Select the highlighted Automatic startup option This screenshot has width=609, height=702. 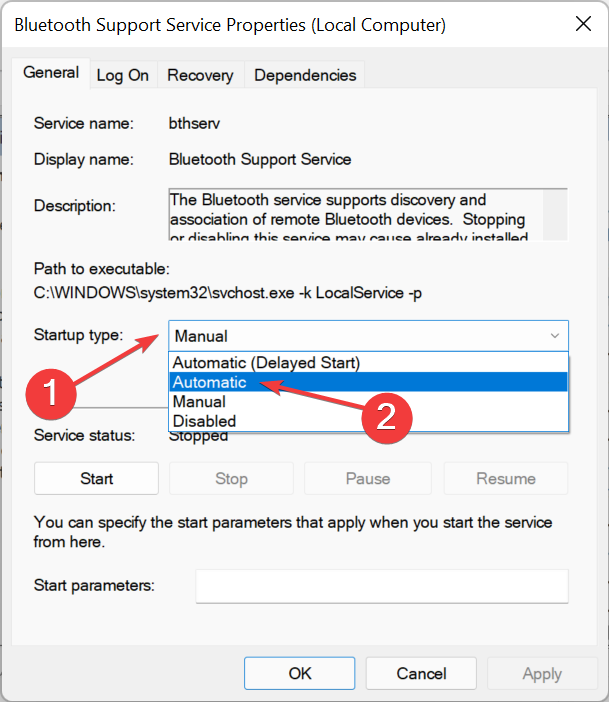click(210, 382)
